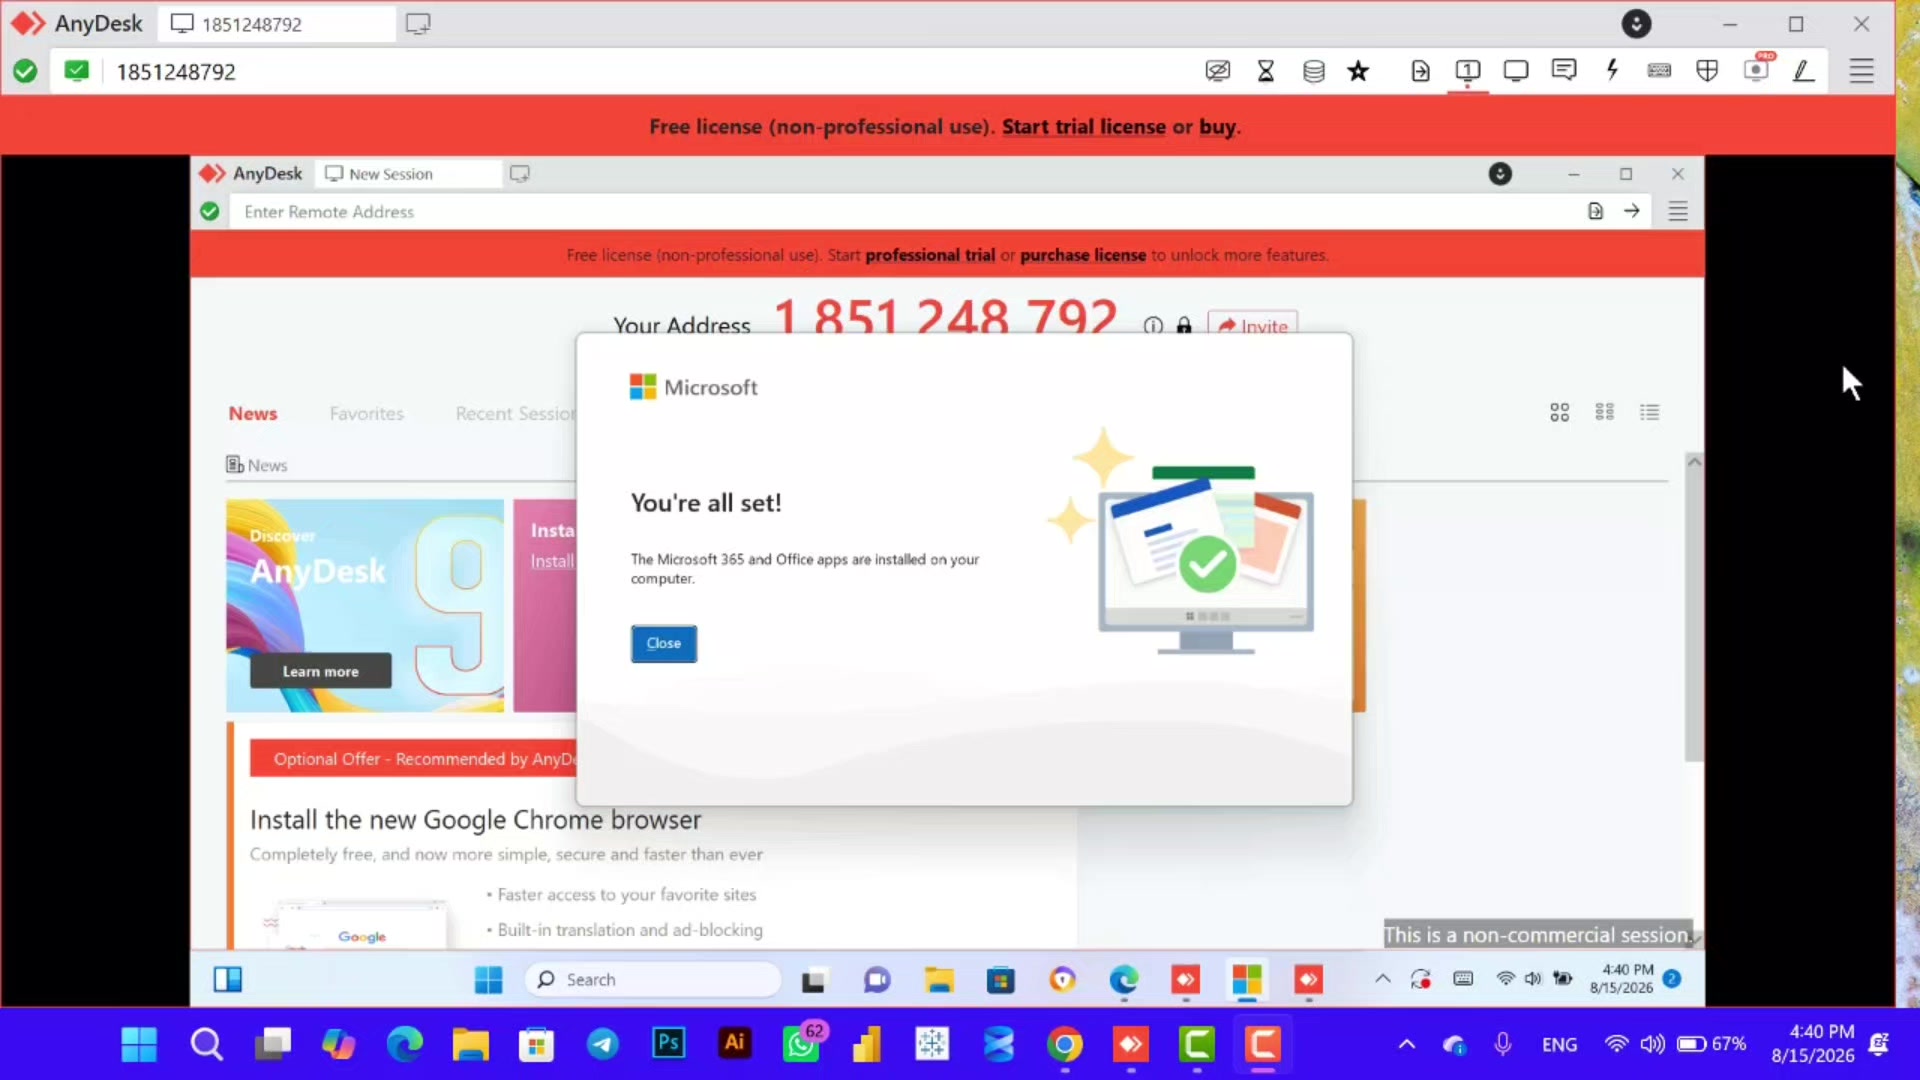1920x1080 pixels.
Task: Click Learn more on the Discover AnyDesk 9 card
Action: pos(320,671)
